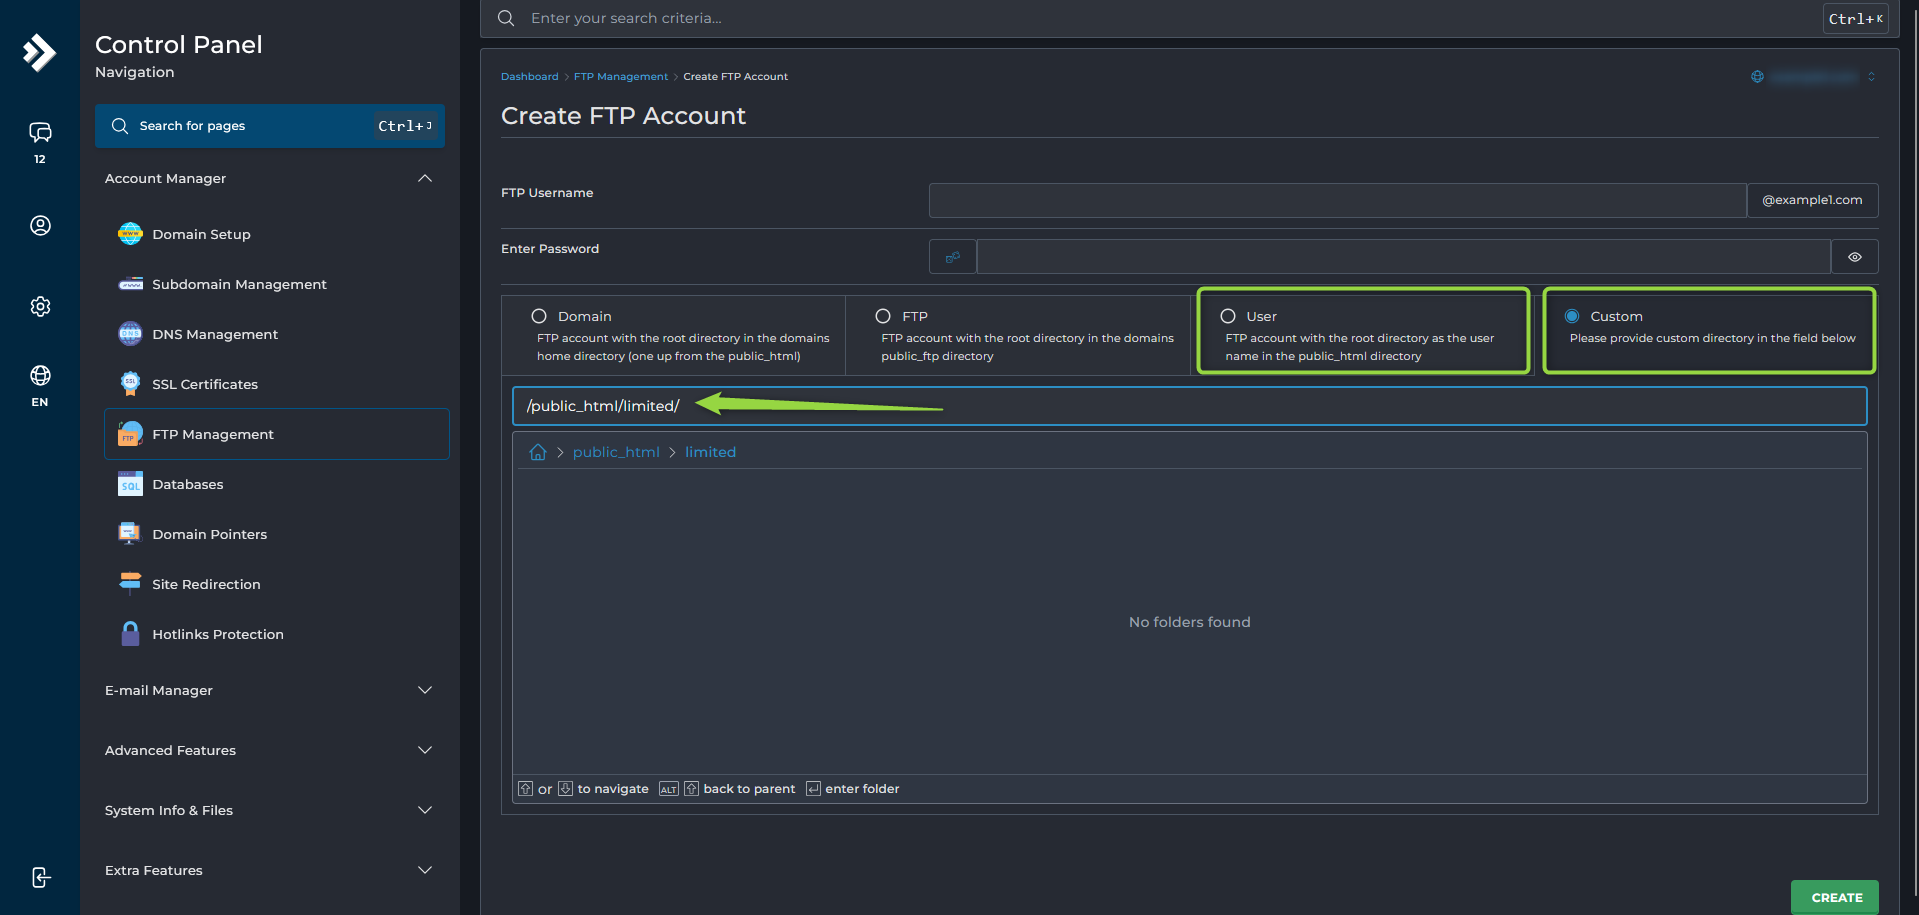1919x915 pixels.
Task: Click the FTP Management folder icon
Action: coord(130,434)
